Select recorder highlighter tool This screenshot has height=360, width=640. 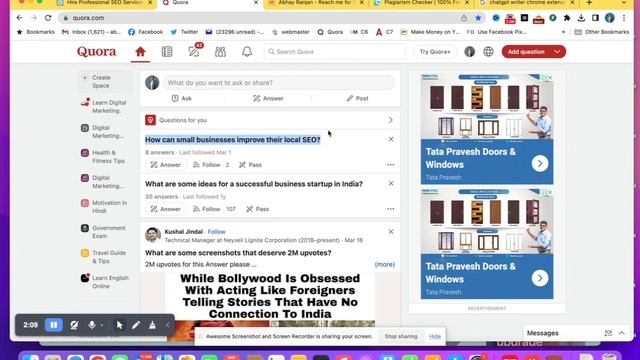tap(152, 325)
